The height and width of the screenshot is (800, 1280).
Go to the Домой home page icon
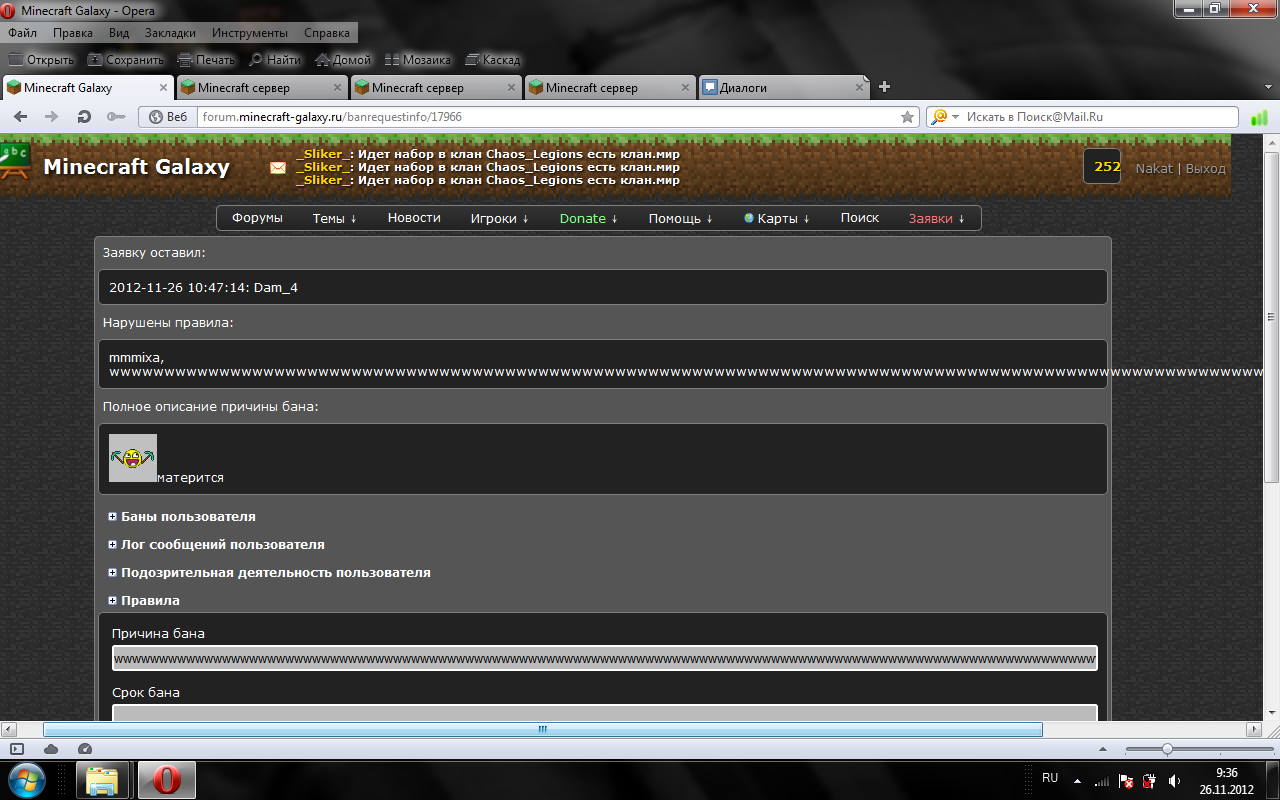[x=322, y=60]
